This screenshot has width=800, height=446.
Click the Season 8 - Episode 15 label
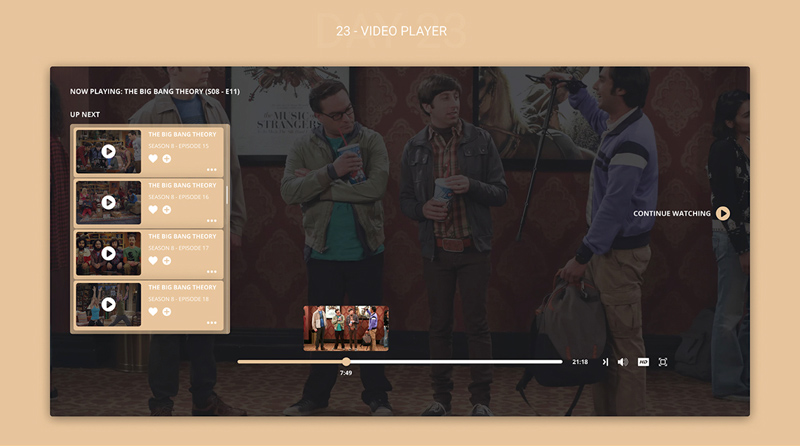179,146
